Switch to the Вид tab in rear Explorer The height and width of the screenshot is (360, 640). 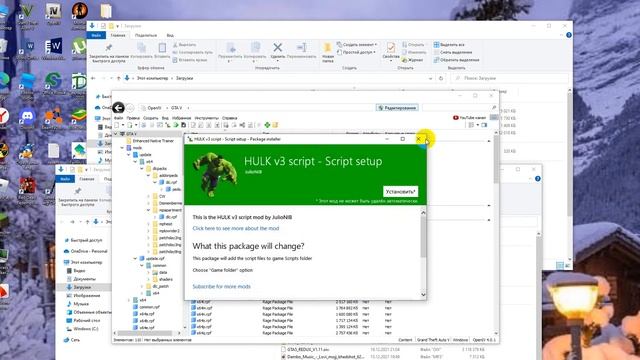pyautogui.click(x=170, y=36)
